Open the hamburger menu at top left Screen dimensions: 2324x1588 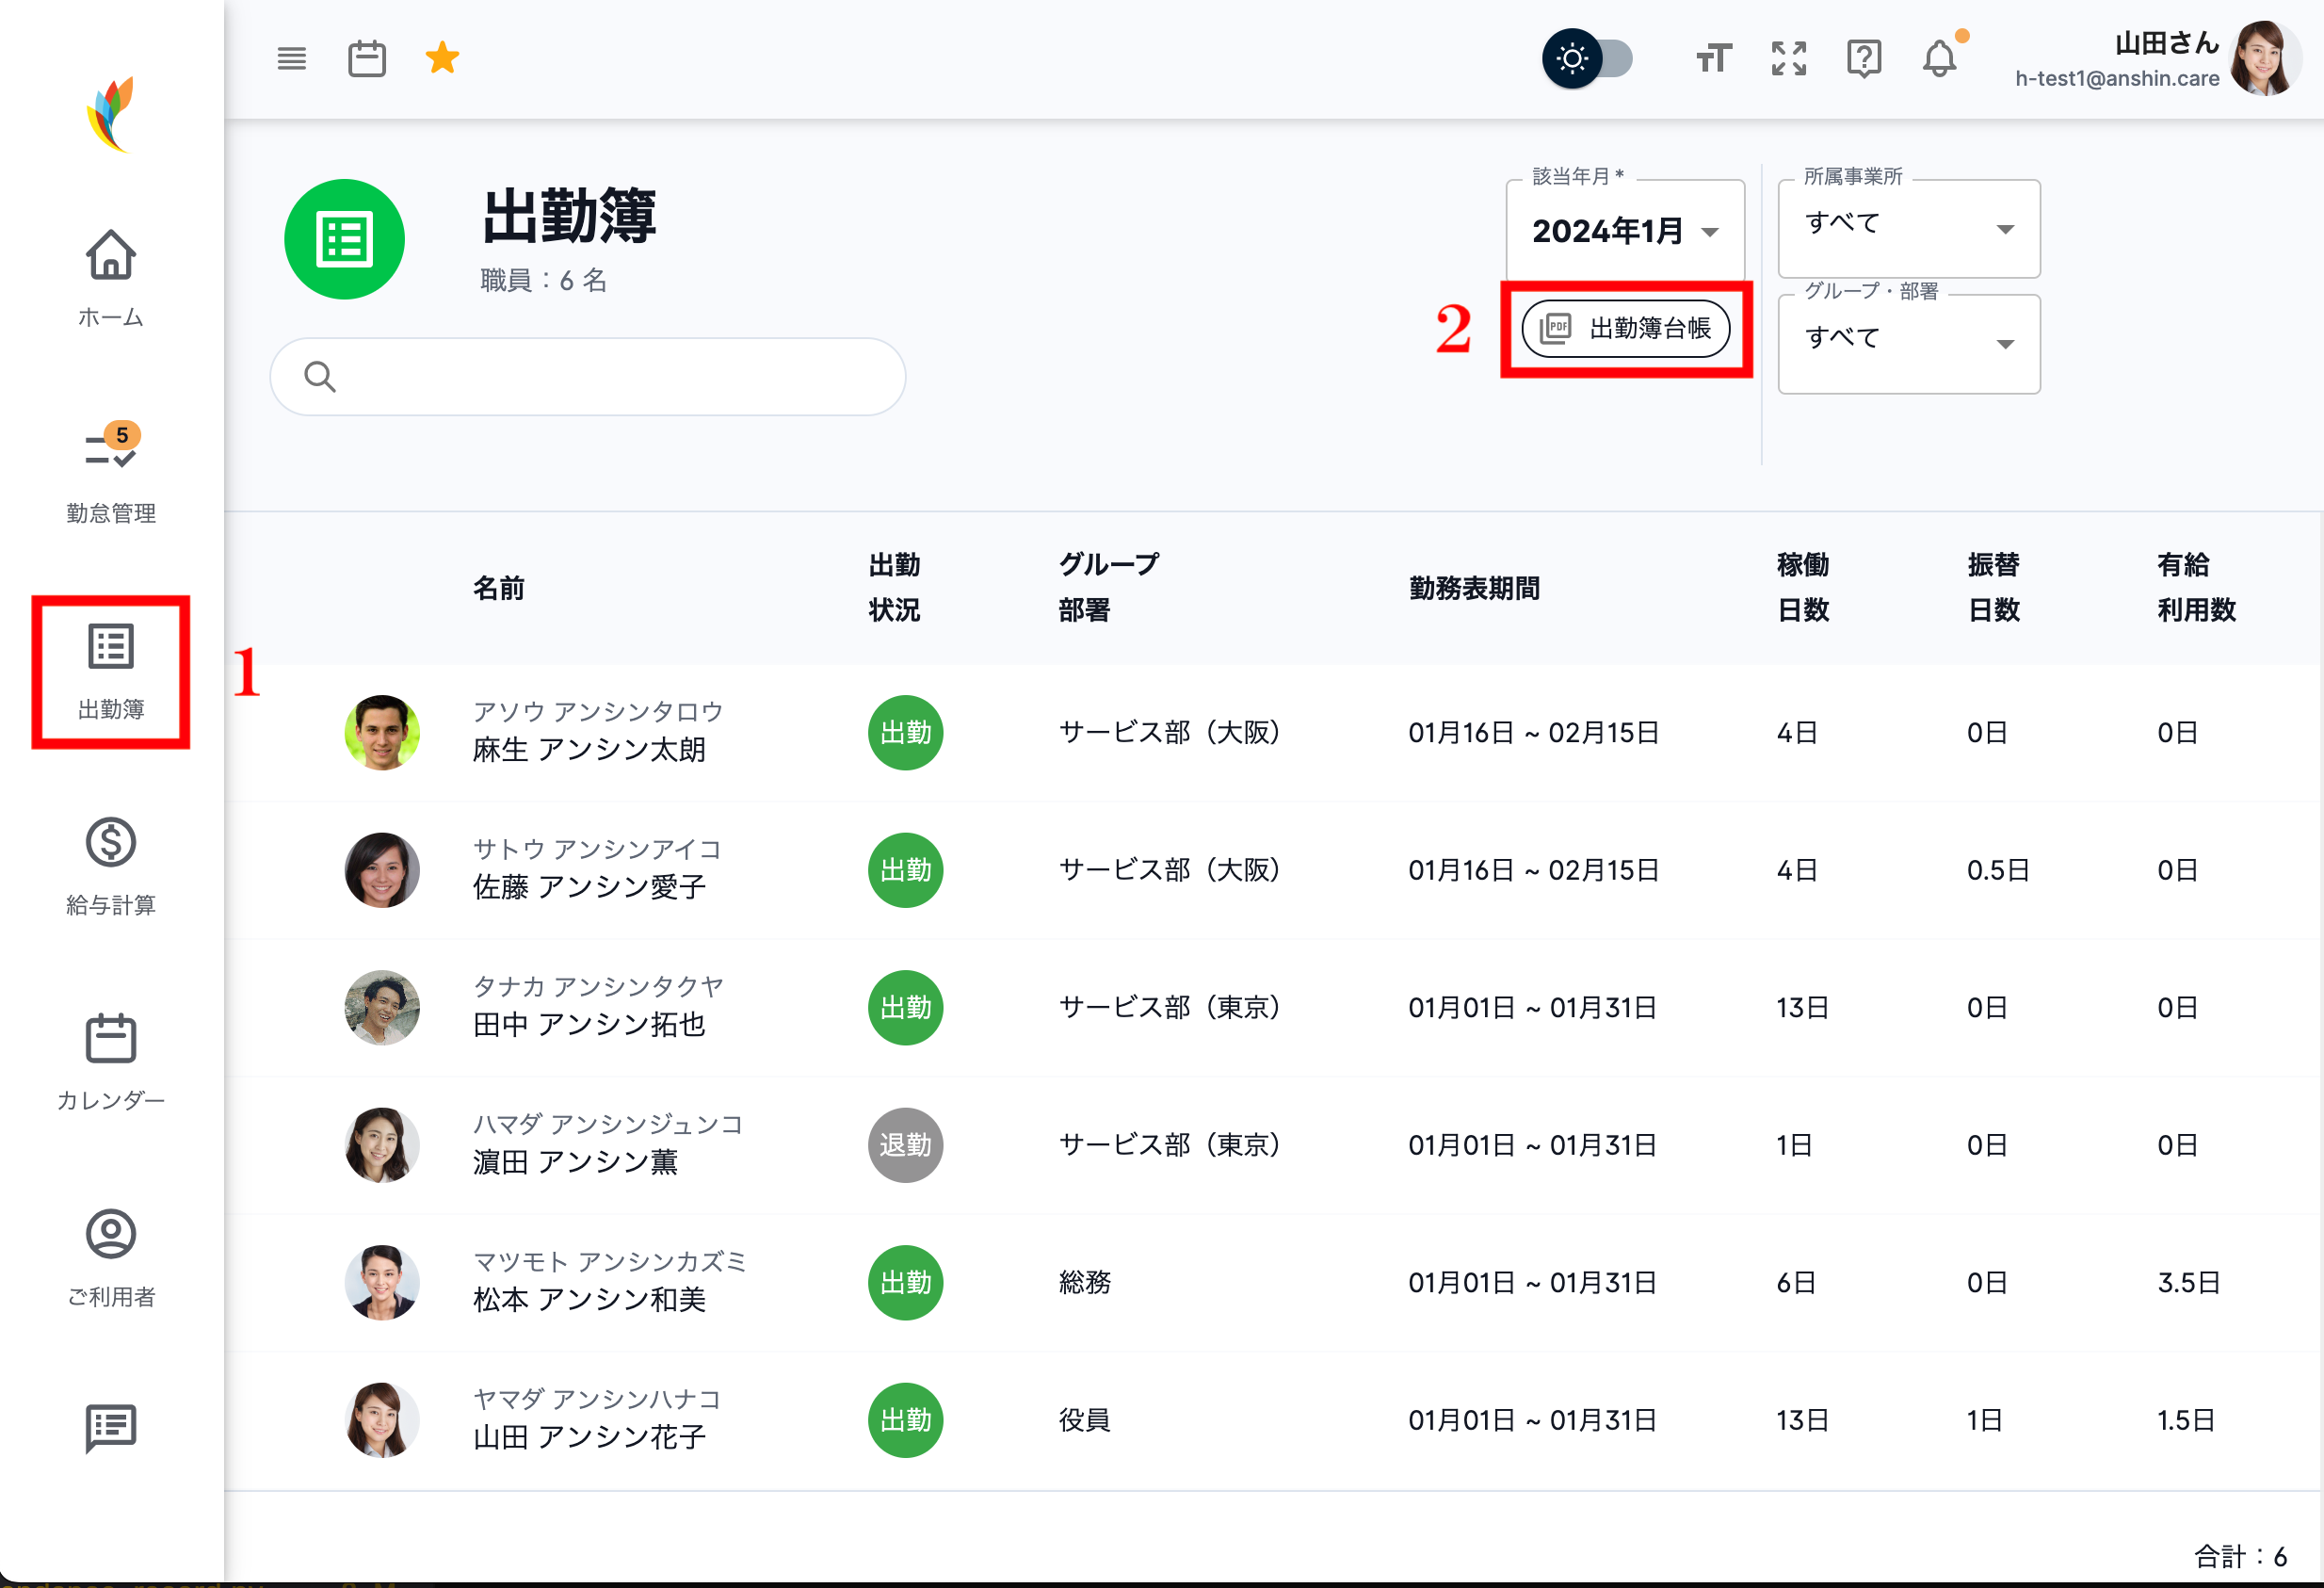point(292,57)
